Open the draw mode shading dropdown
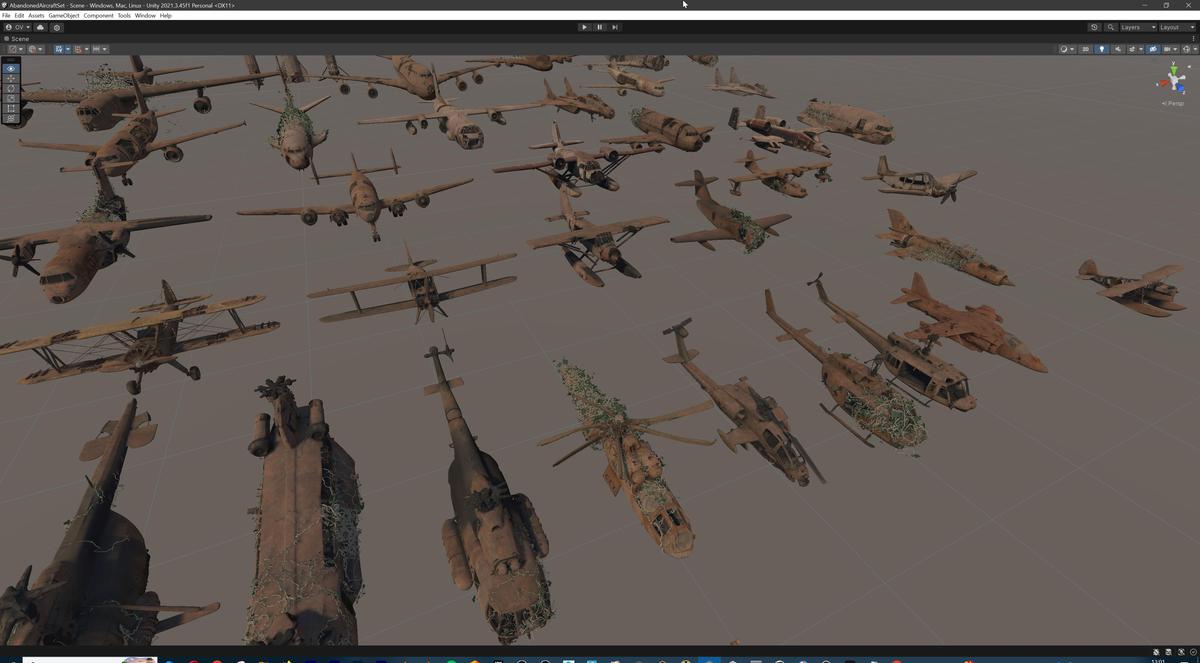Viewport: 1200px width, 663px height. (x=1067, y=49)
